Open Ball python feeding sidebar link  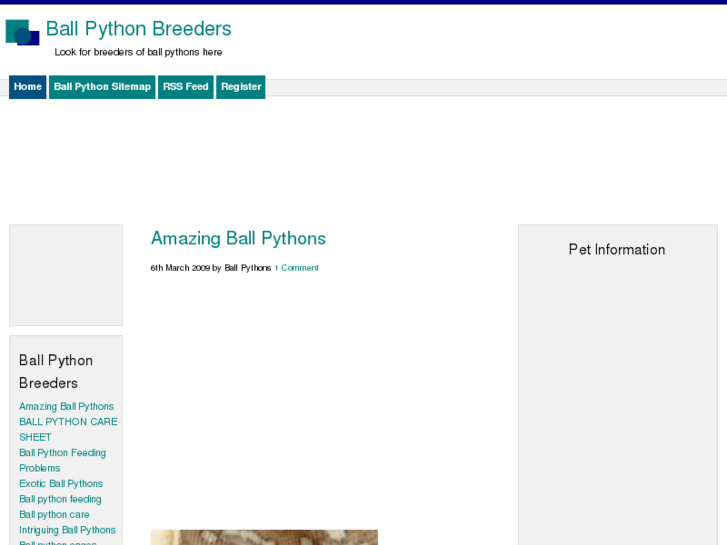(x=60, y=499)
